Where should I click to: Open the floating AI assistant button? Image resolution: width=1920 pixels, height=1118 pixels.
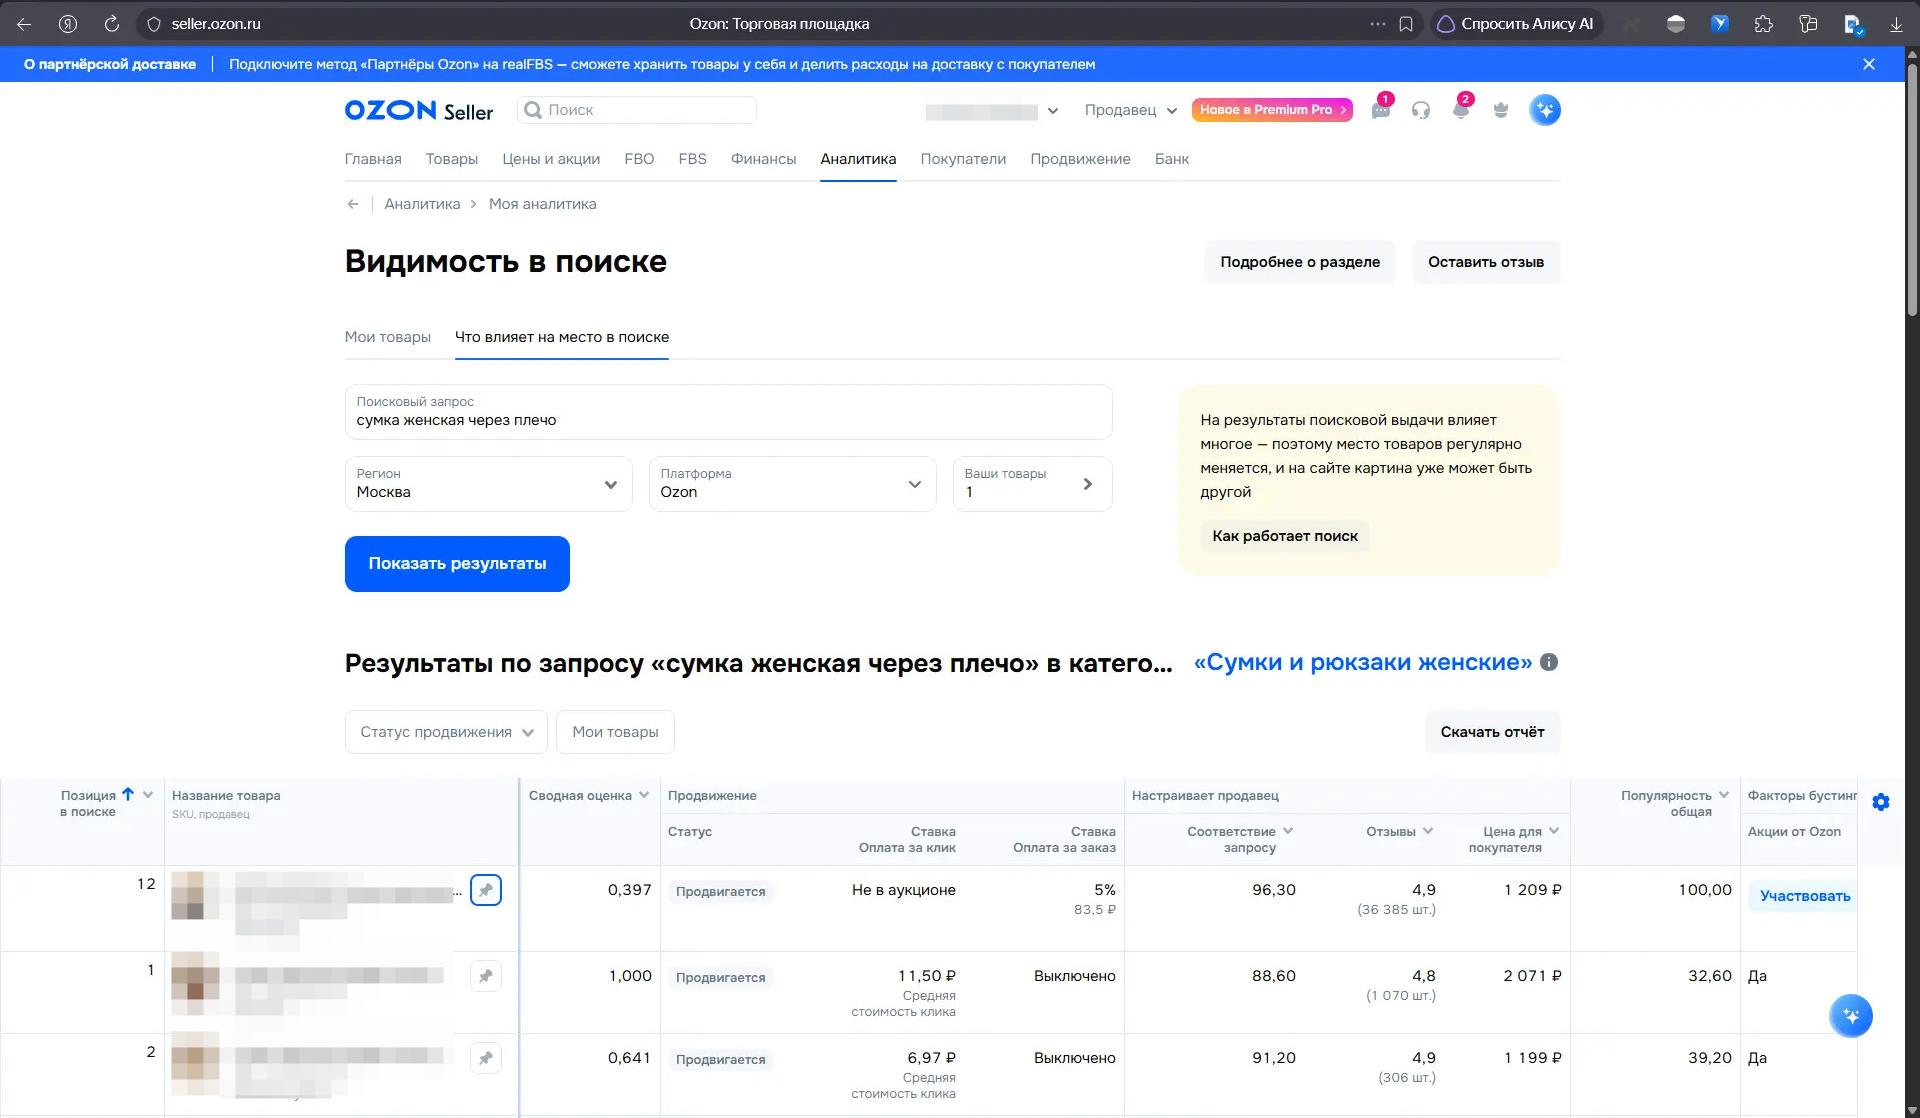coord(1851,1016)
